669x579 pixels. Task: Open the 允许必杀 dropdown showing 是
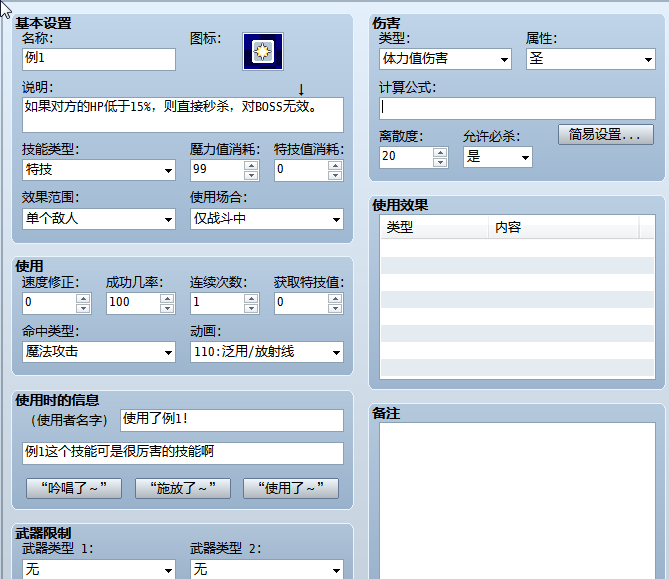point(498,157)
